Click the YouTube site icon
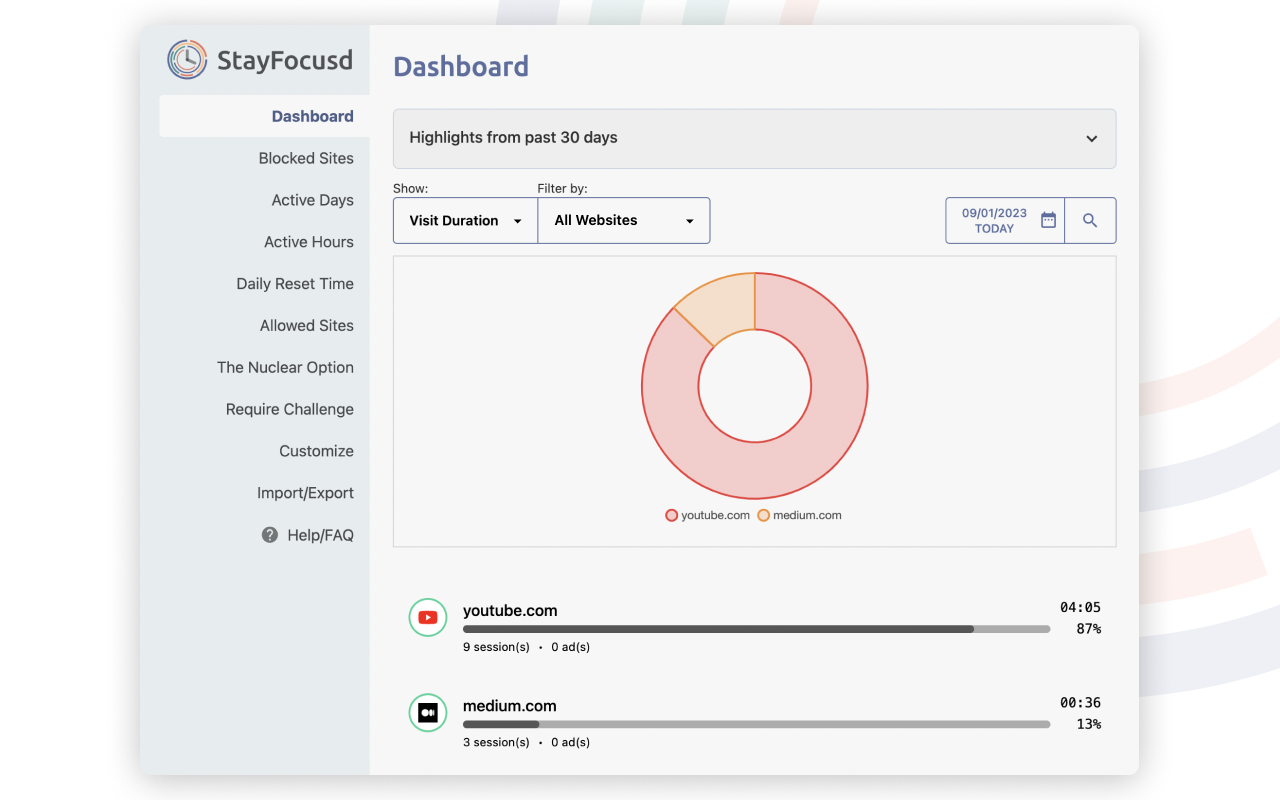 [x=428, y=617]
